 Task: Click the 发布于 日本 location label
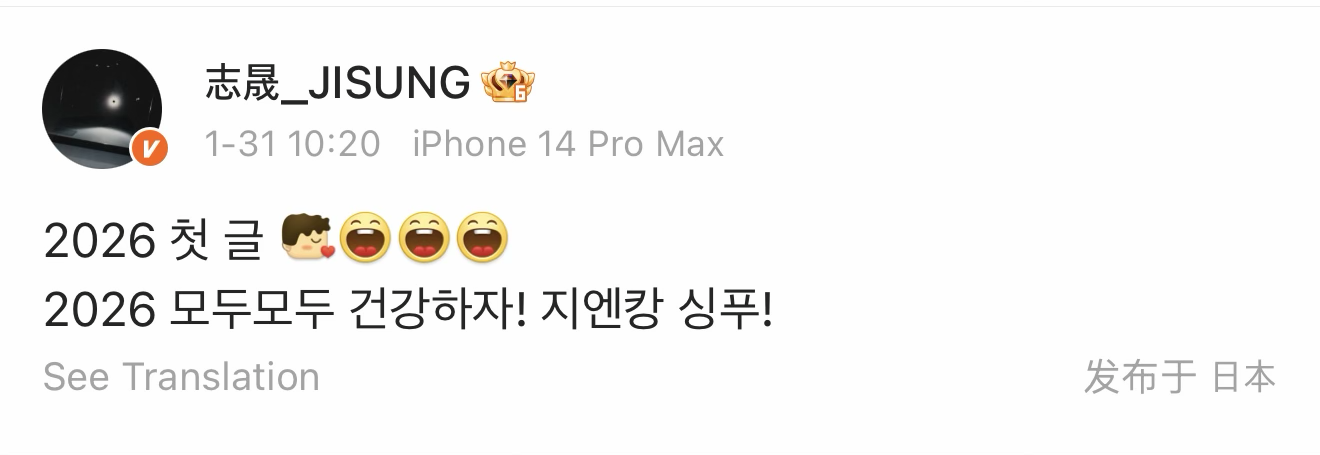pos(1181,377)
